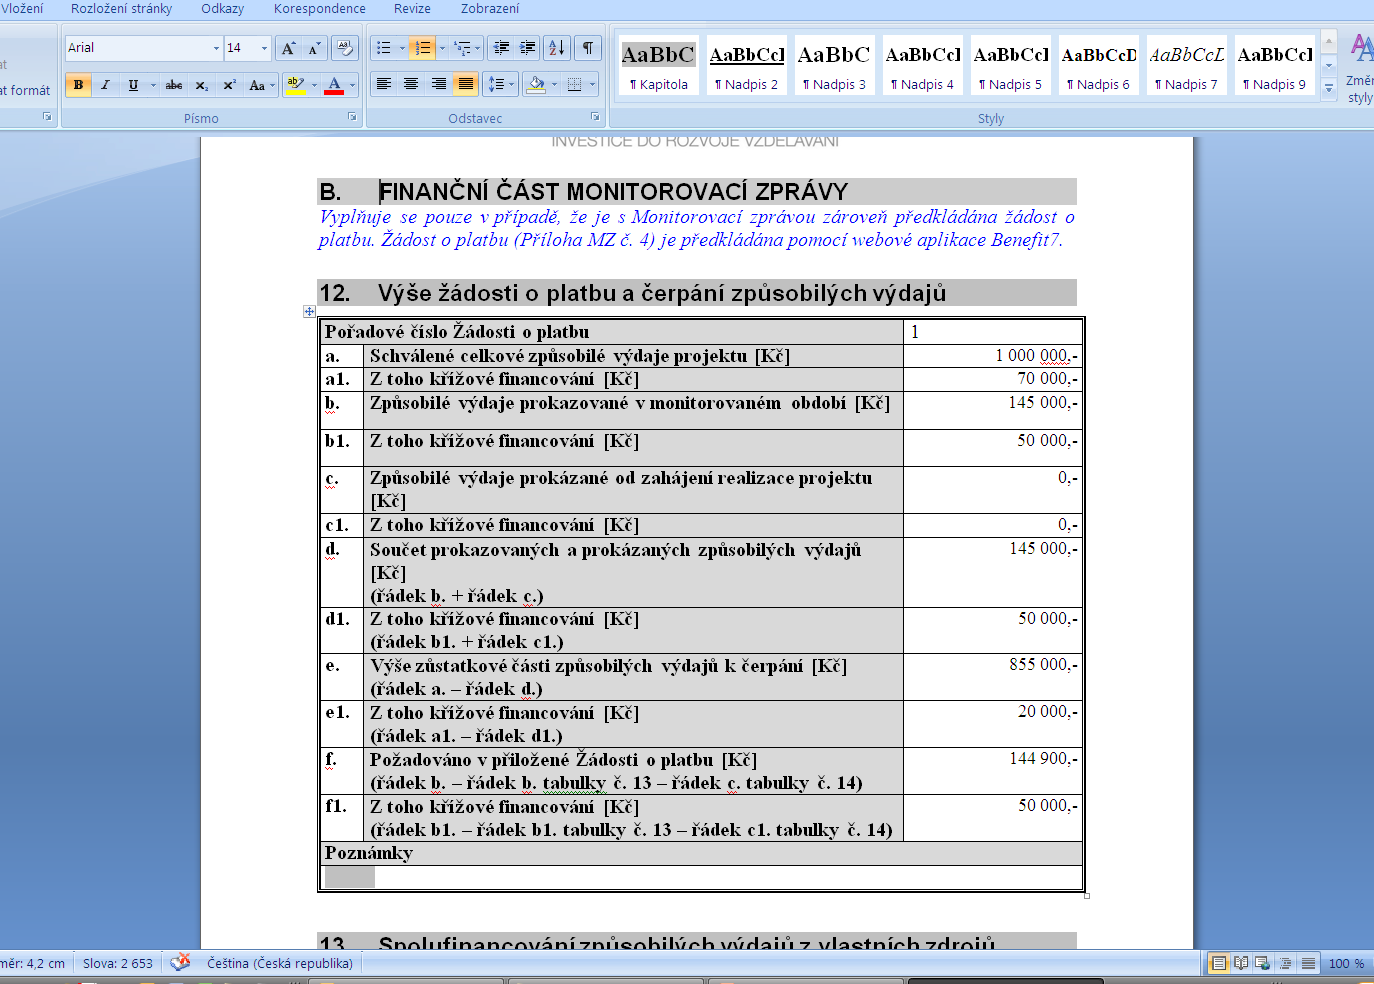1374x984 pixels.
Task: Switch to Web Layout view
Action: tap(1262, 963)
